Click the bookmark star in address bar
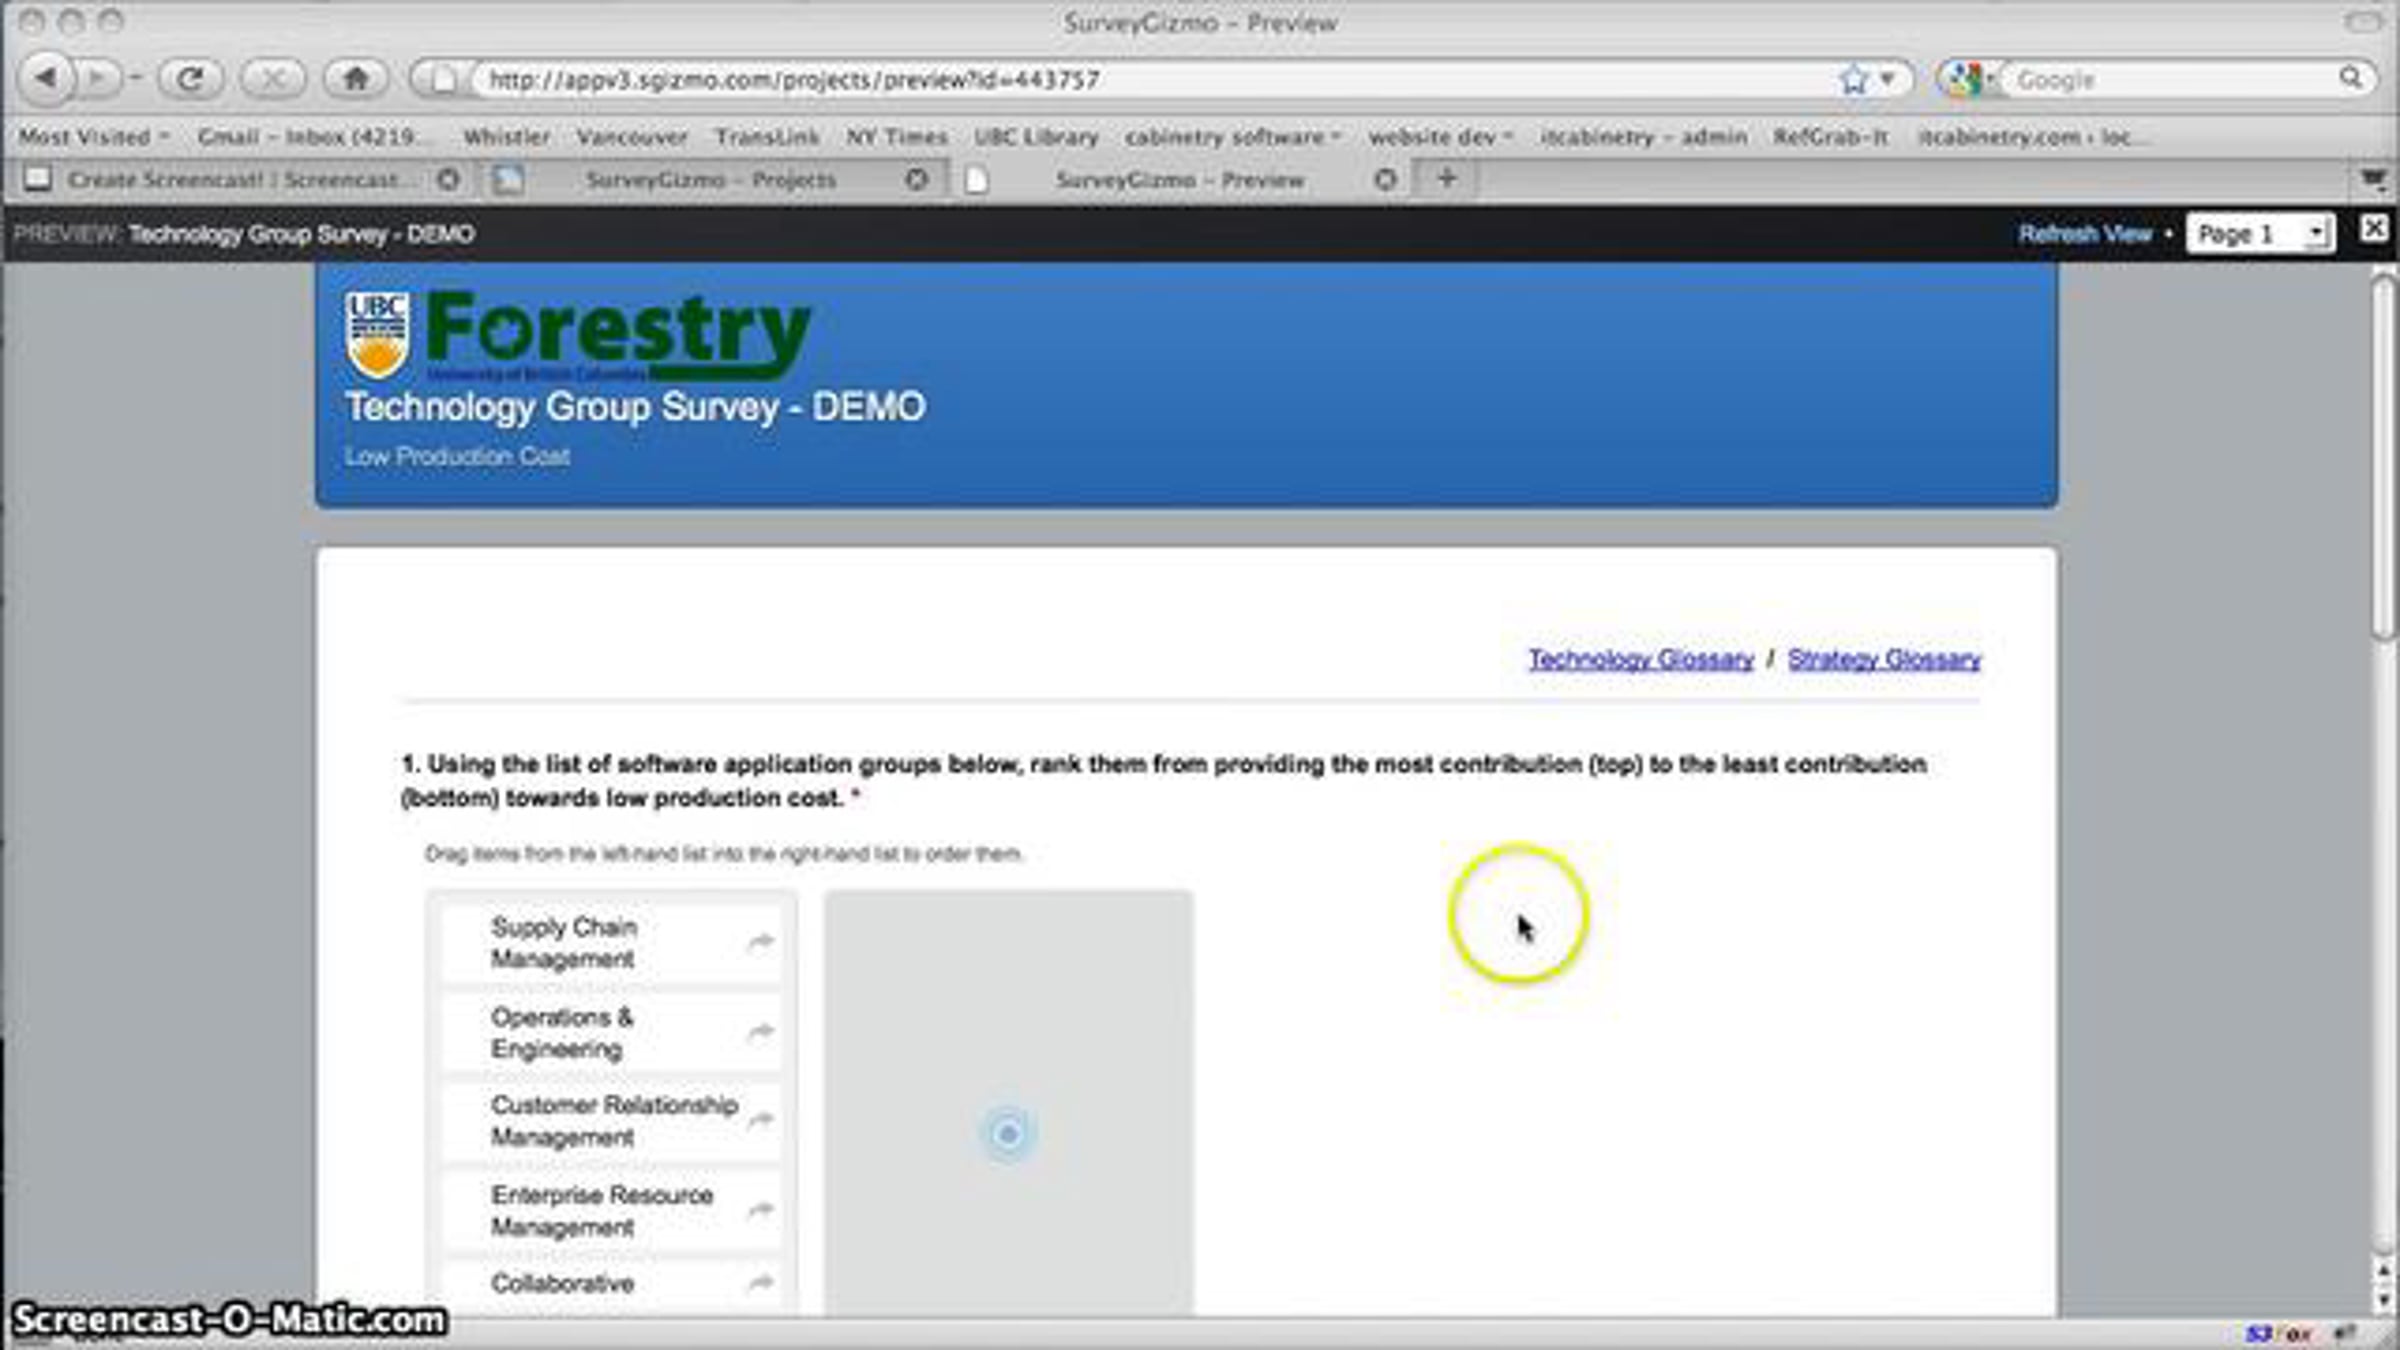 [1853, 79]
